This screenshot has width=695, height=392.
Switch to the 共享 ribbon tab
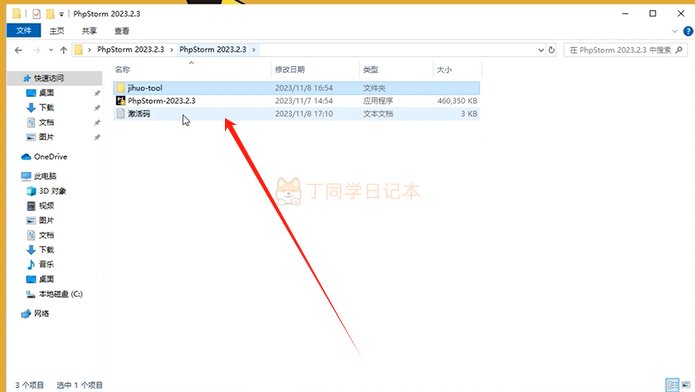[89, 31]
